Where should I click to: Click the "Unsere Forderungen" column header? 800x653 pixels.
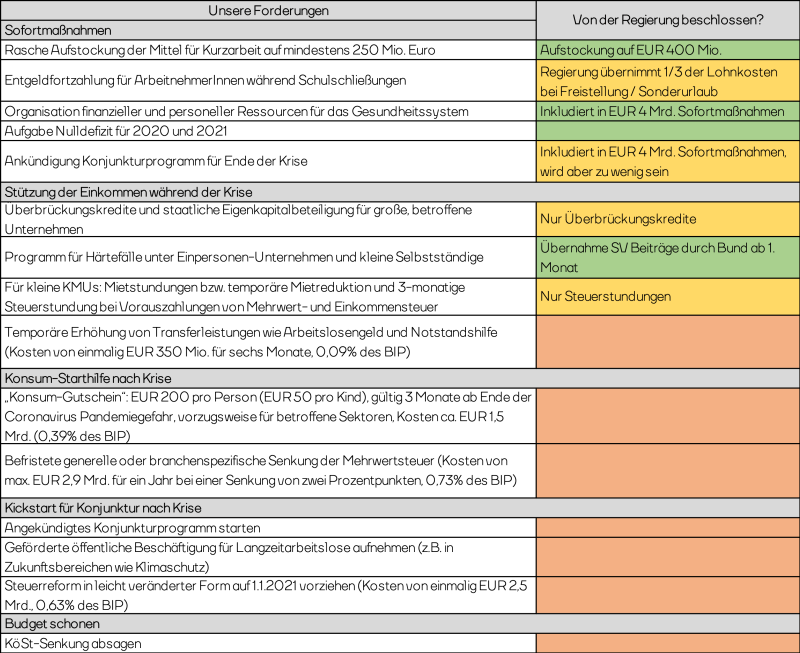[268, 10]
